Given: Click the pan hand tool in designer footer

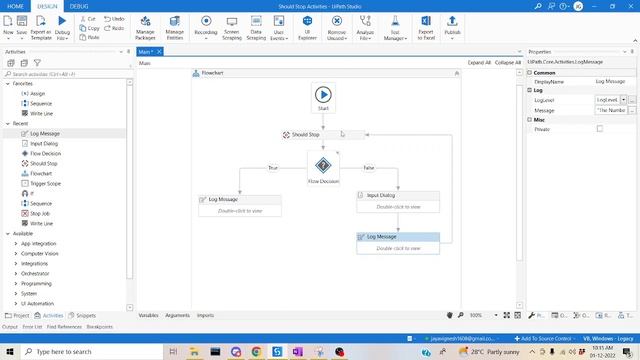Looking at the screenshot, I should tap(449, 315).
